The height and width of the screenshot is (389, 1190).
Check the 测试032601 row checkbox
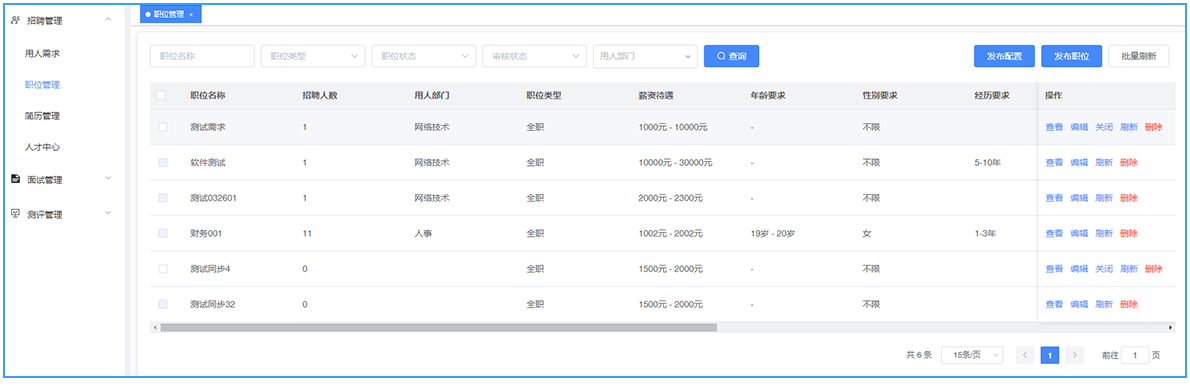[x=163, y=198]
